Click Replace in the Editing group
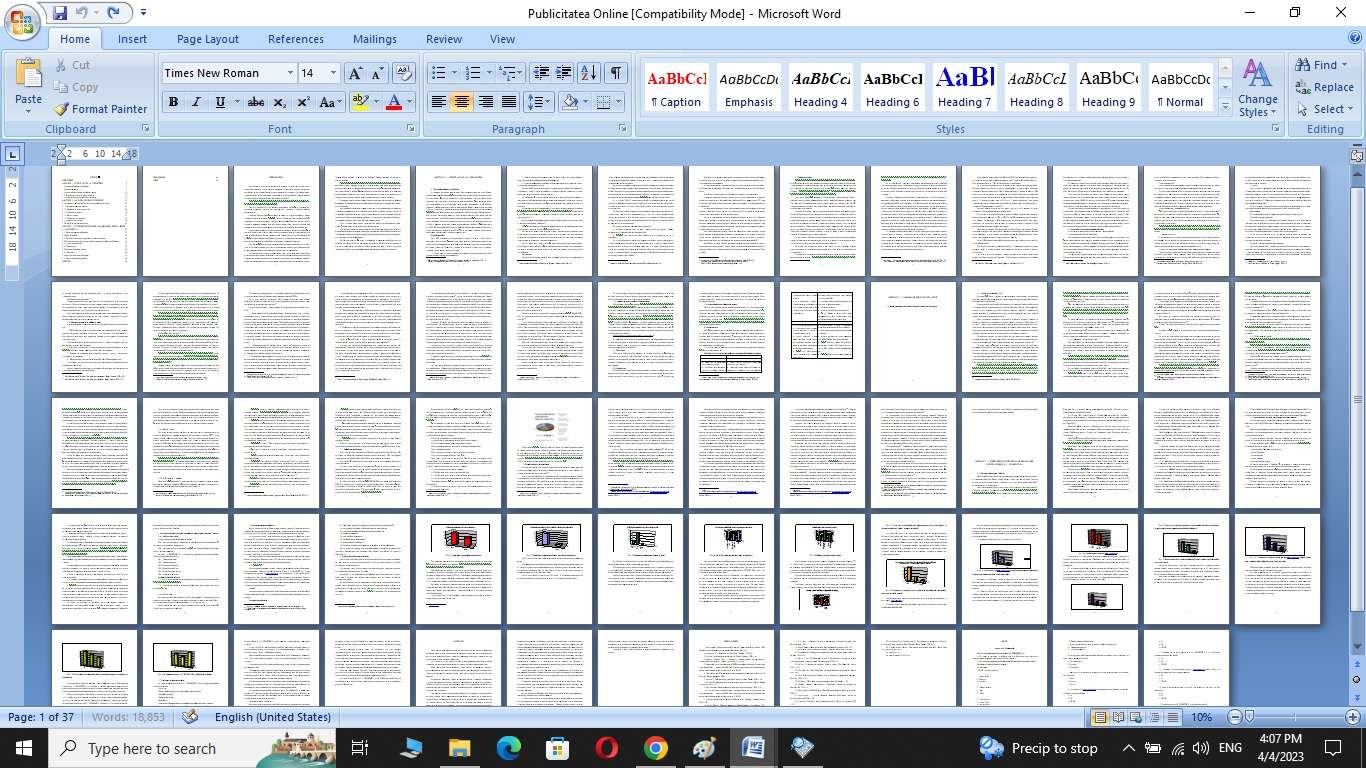The height and width of the screenshot is (768, 1366). (1324, 87)
